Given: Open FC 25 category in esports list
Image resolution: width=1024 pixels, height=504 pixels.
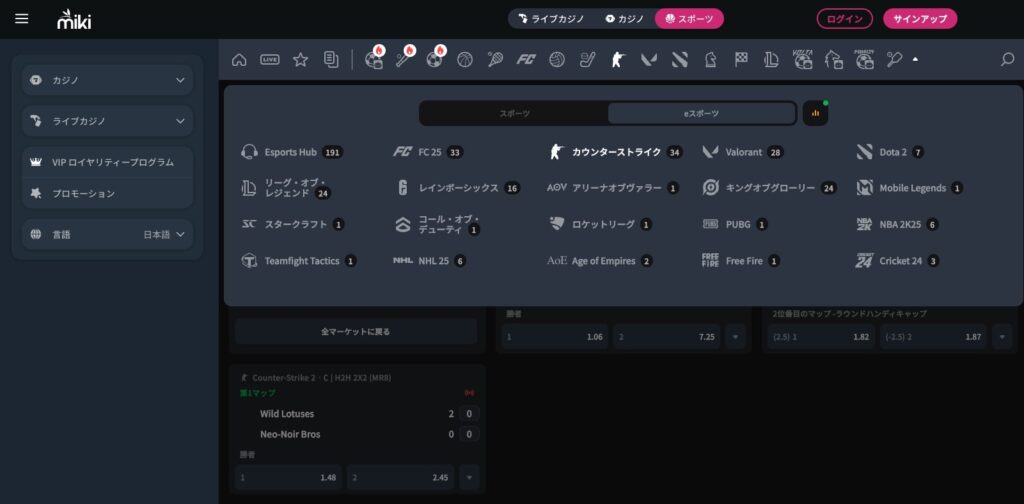Looking at the screenshot, I should [x=428, y=152].
